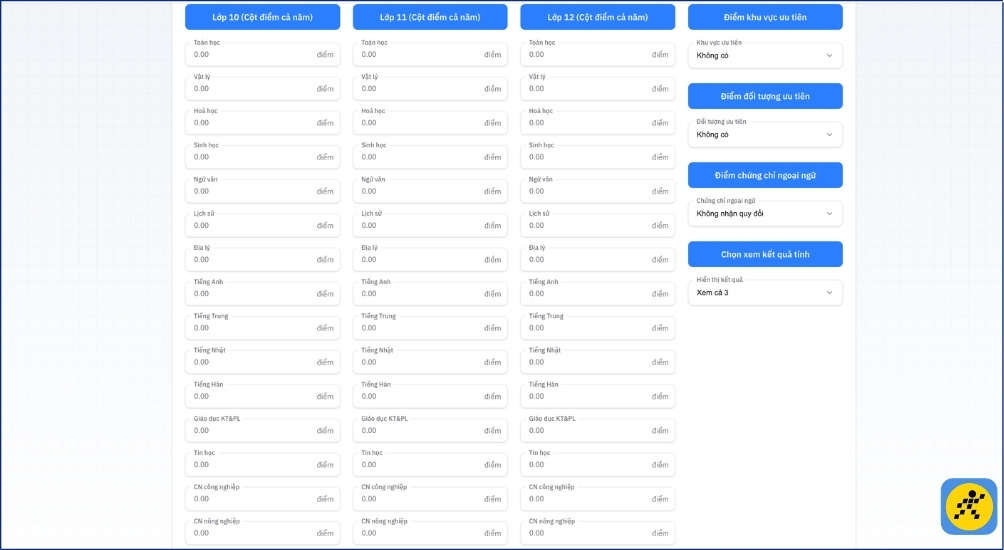Click the Lớp 11 Tiếng Anh score field

[x=420, y=294]
